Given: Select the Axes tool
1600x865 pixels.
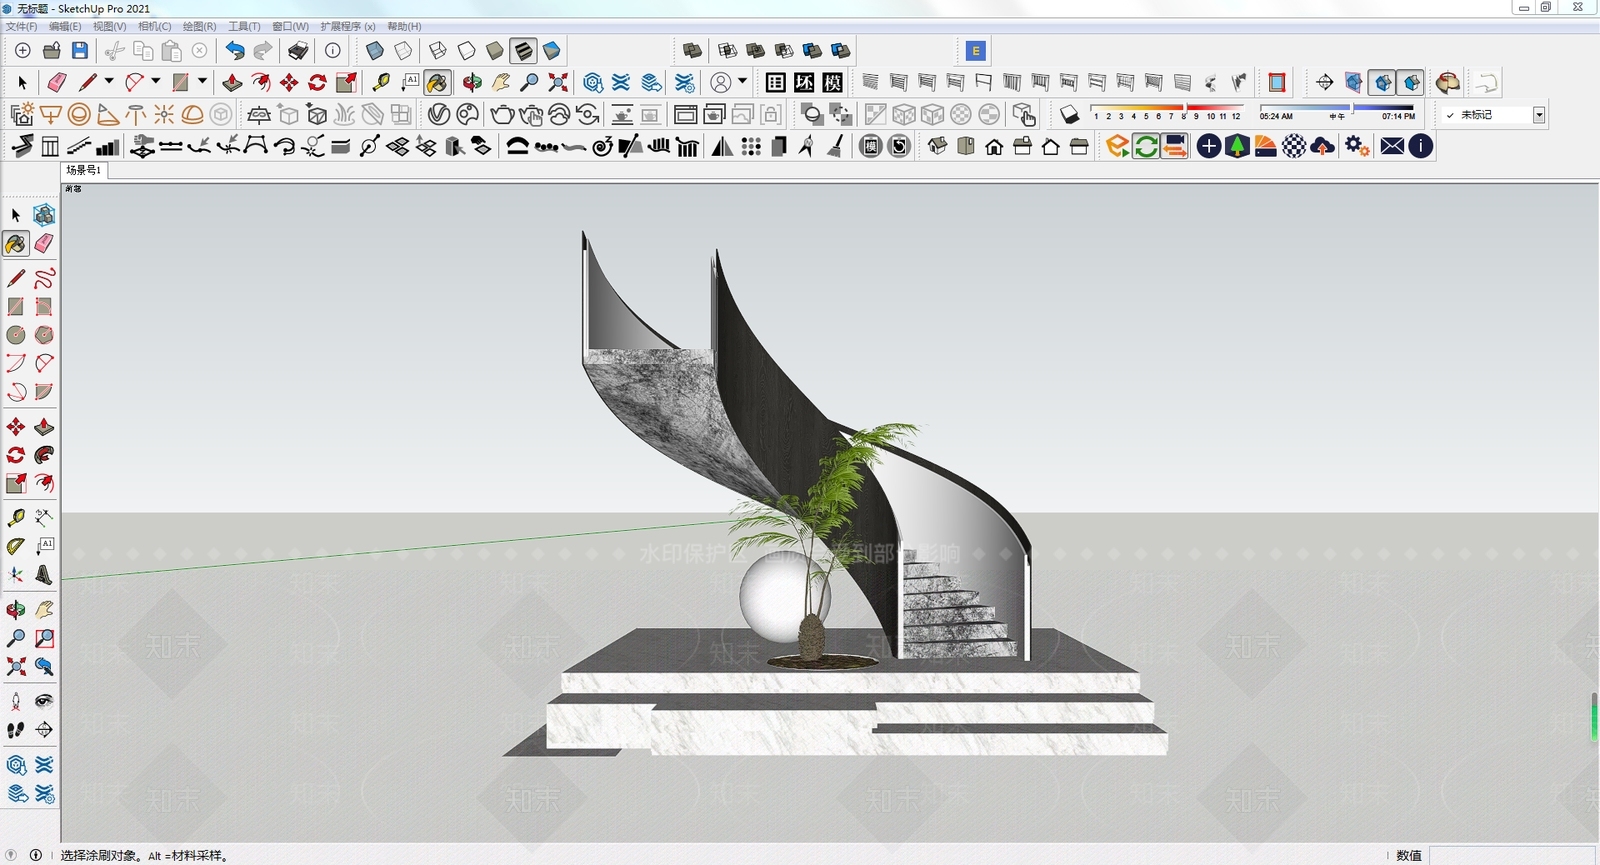Looking at the screenshot, I should (x=16, y=575).
